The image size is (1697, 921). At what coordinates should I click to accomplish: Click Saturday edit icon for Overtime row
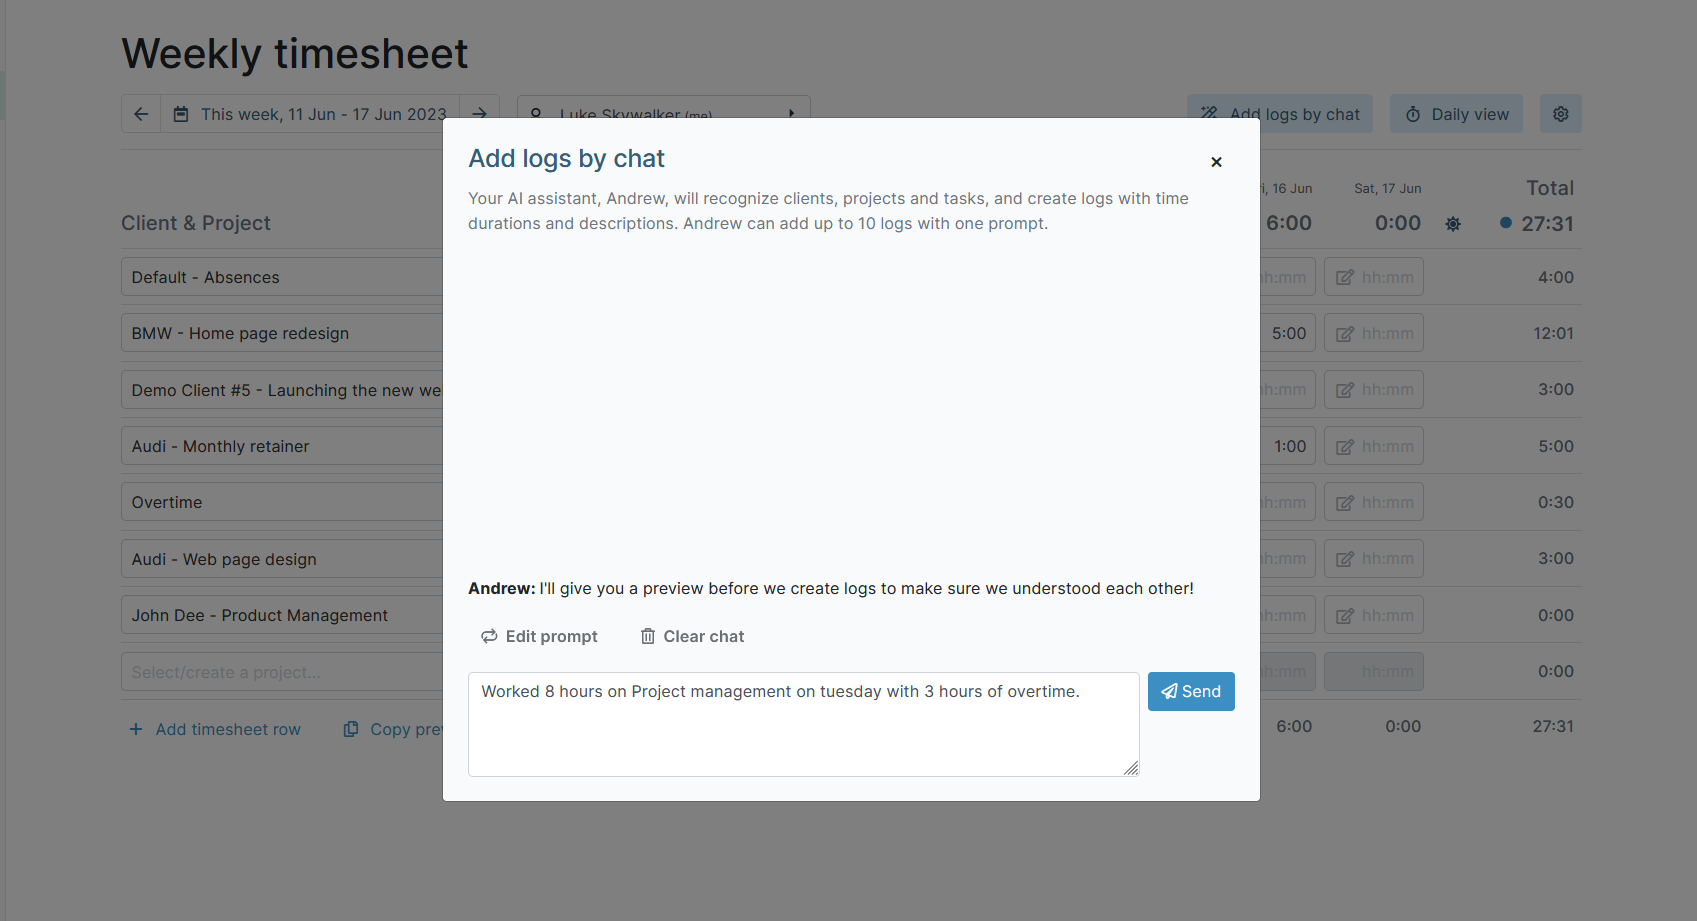pyautogui.click(x=1345, y=503)
